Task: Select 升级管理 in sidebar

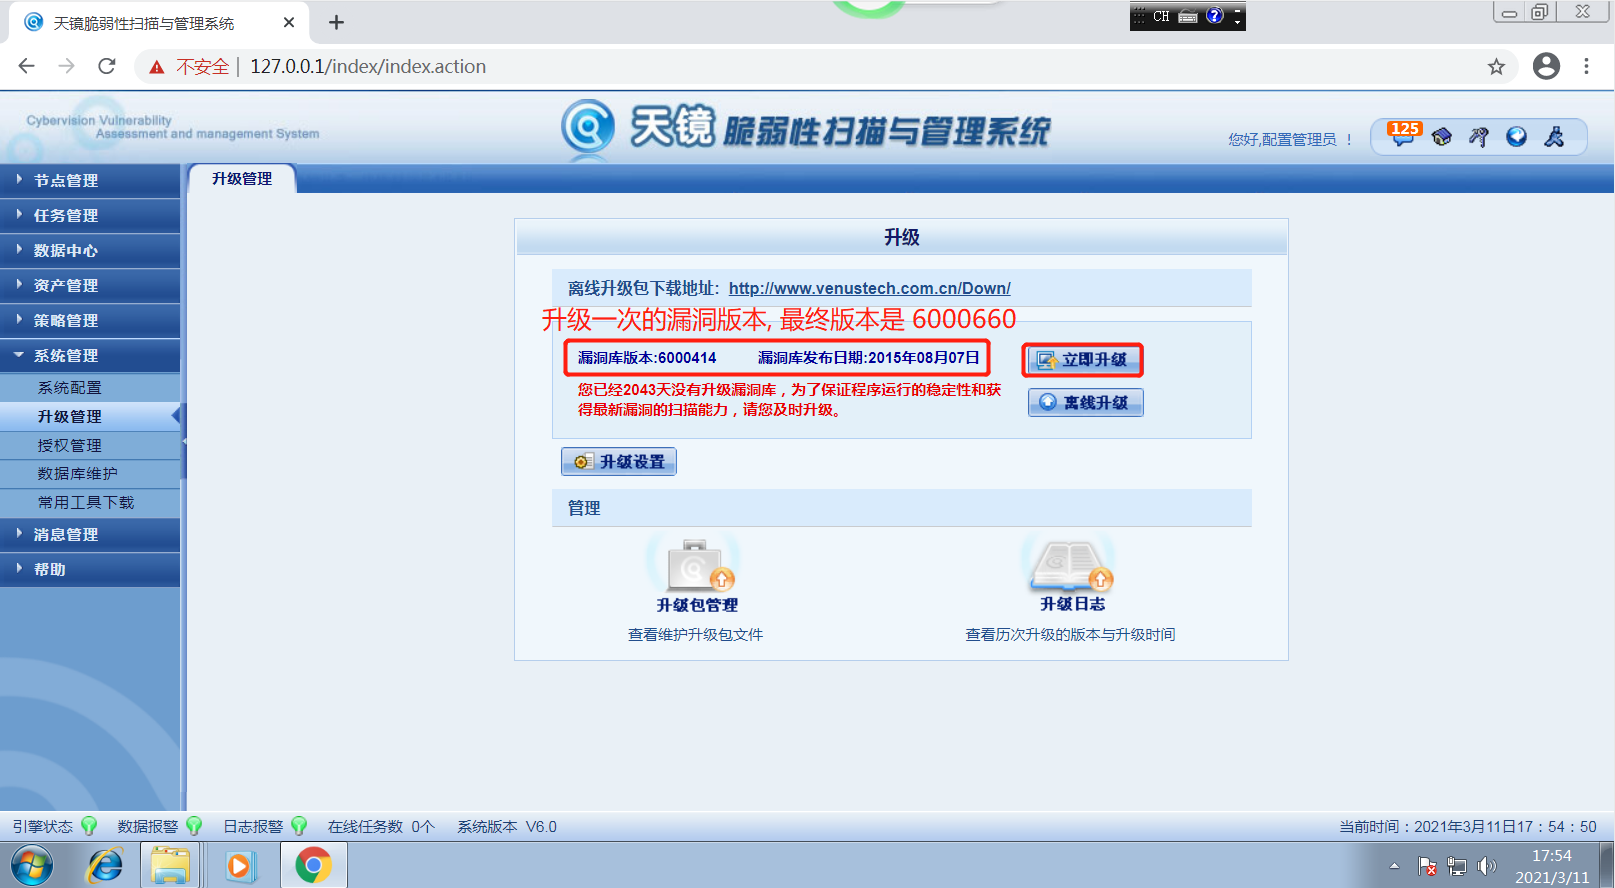Action: (x=90, y=416)
